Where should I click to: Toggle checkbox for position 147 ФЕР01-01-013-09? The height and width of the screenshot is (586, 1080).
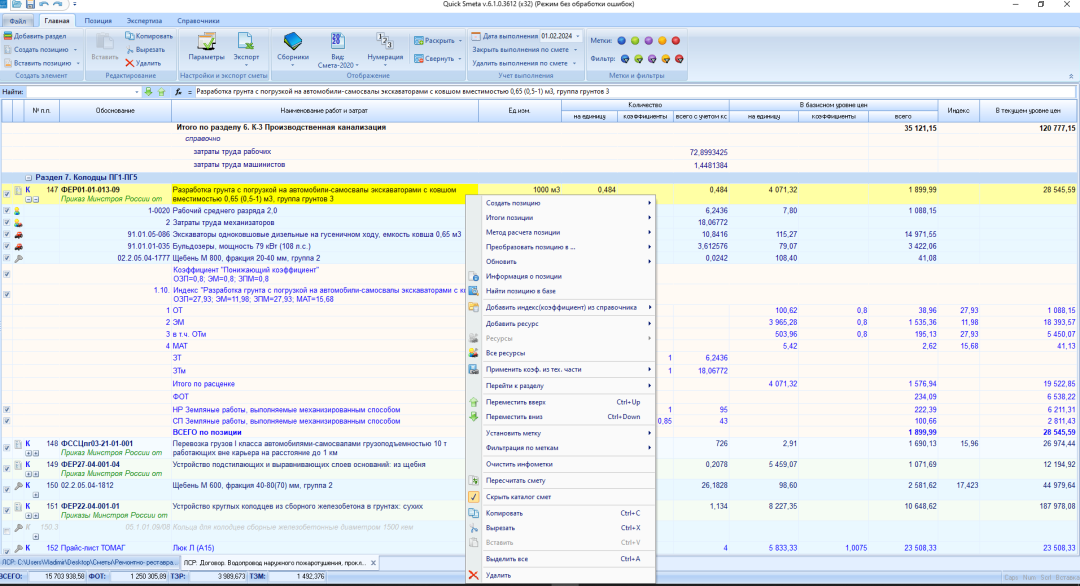tap(7, 193)
